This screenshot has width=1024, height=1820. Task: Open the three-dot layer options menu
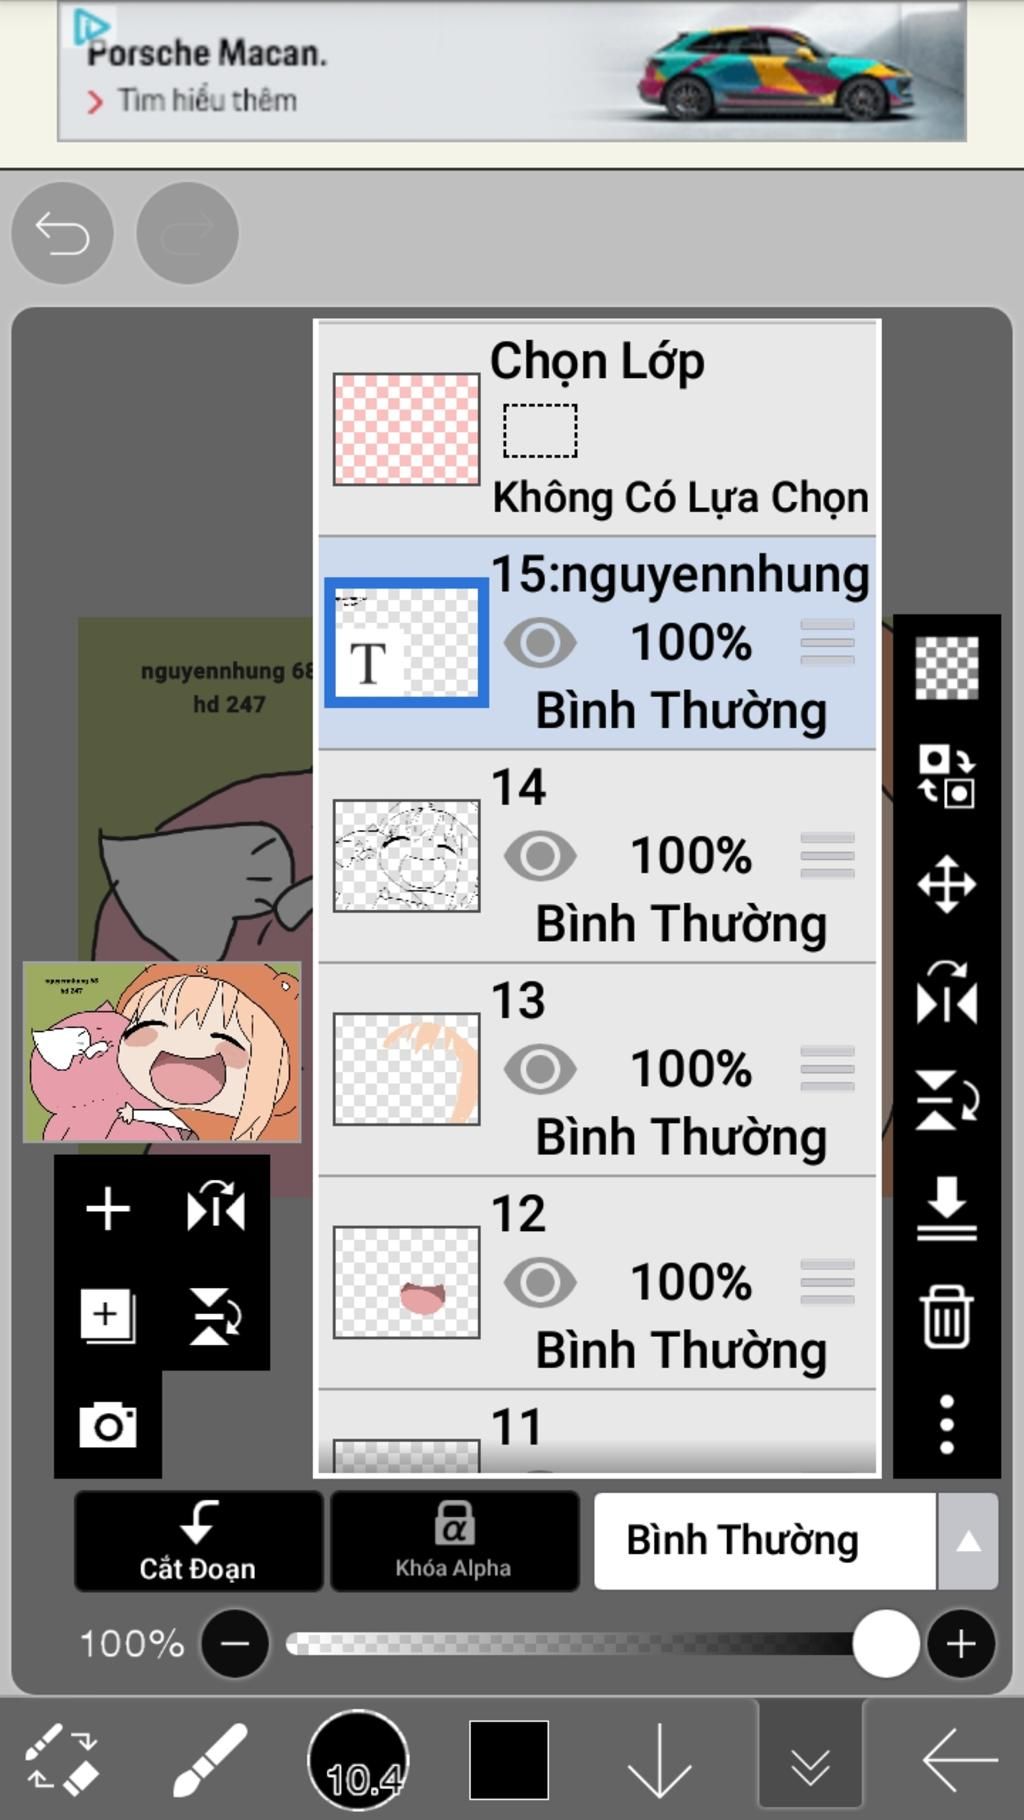click(946, 1424)
